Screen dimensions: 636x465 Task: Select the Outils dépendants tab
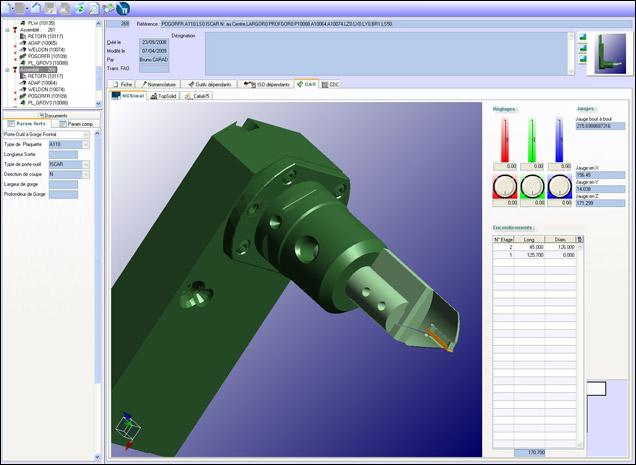click(x=212, y=85)
